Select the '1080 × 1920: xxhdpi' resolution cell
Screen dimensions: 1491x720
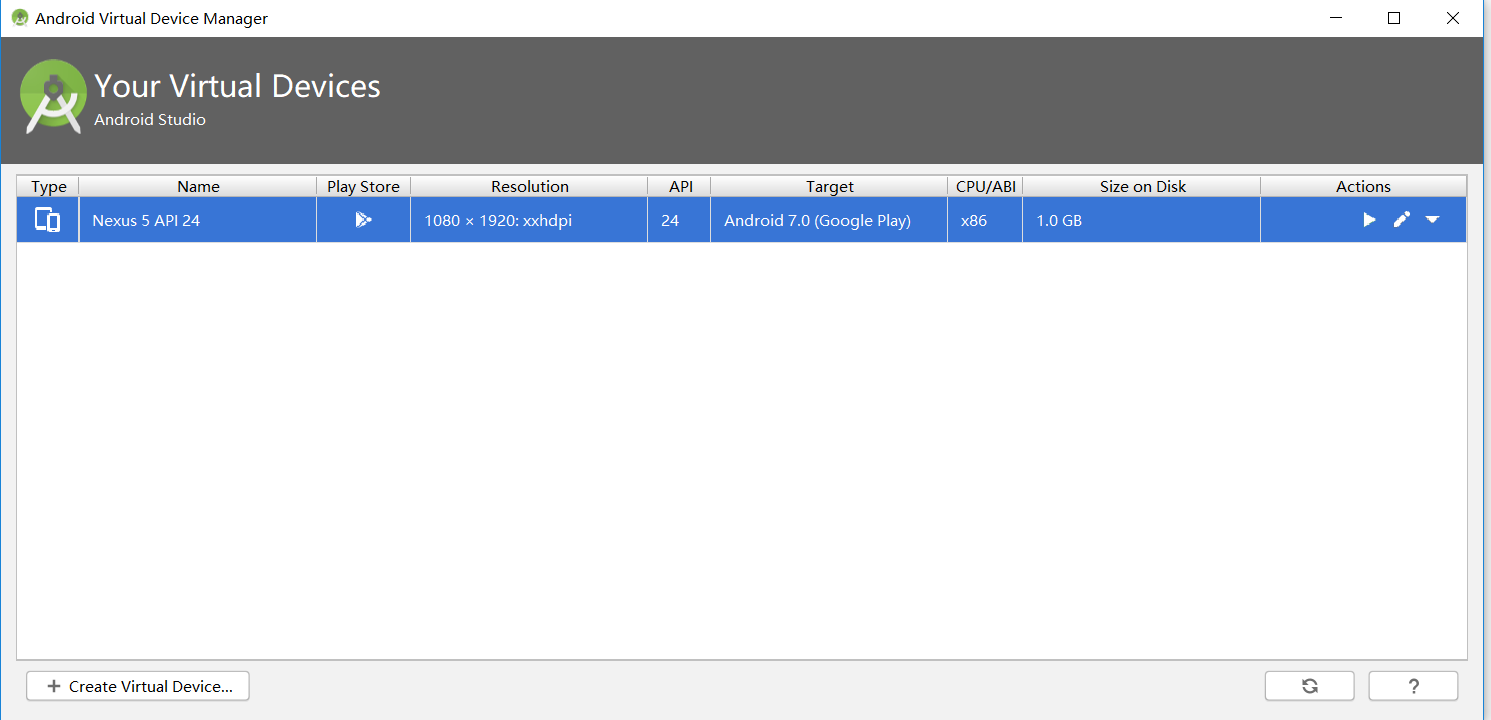click(529, 220)
